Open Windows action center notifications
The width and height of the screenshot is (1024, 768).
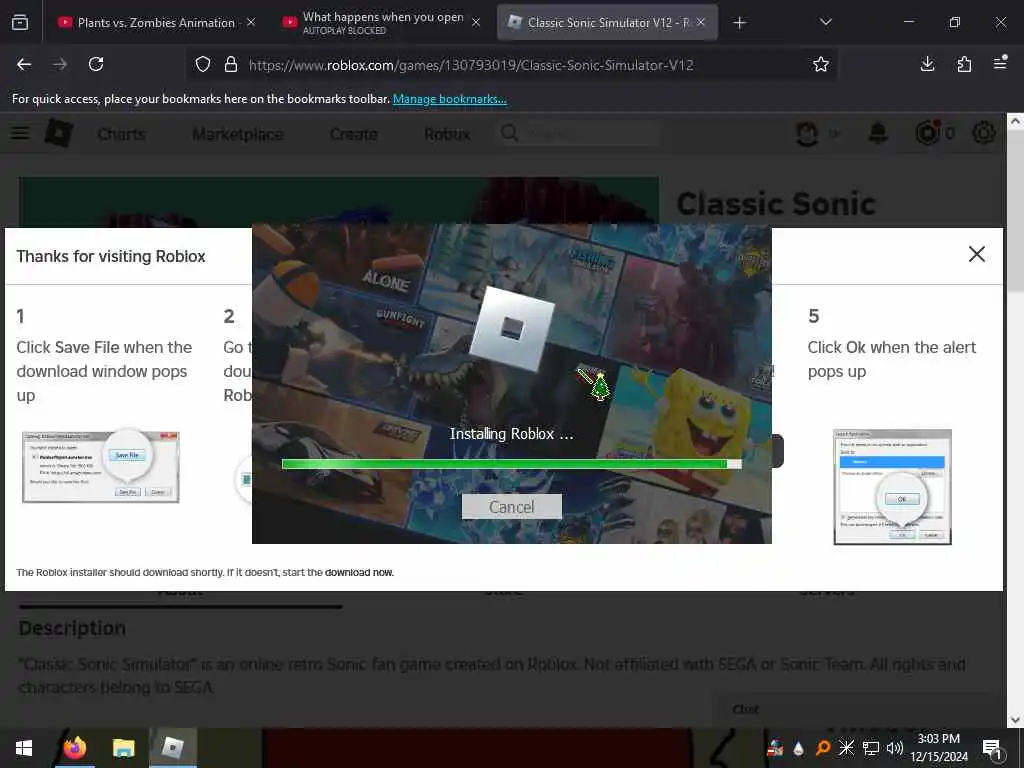993,748
